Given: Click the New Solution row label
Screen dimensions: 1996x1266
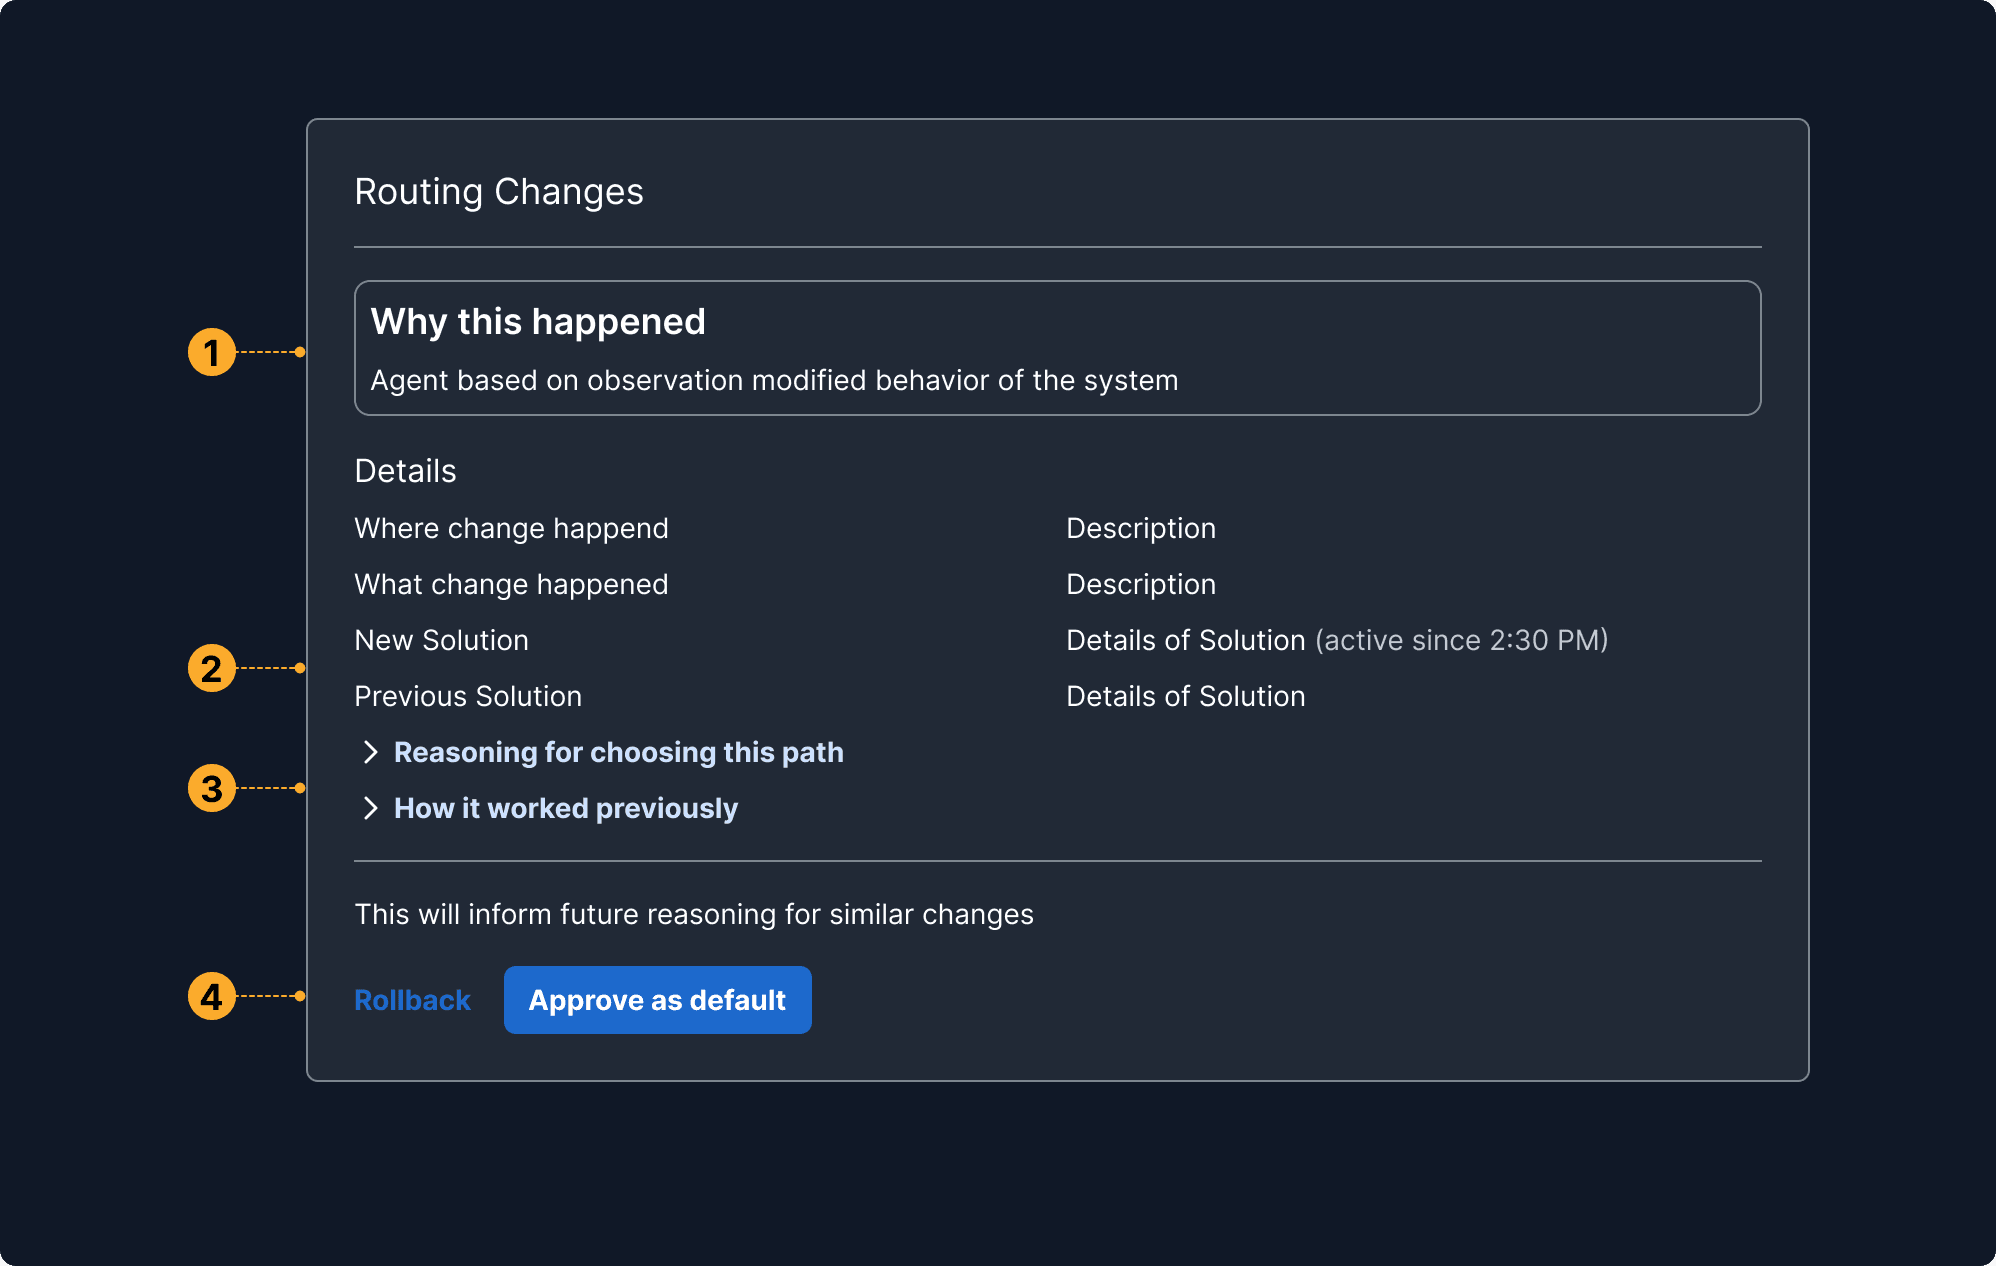Looking at the screenshot, I should click(x=441, y=641).
